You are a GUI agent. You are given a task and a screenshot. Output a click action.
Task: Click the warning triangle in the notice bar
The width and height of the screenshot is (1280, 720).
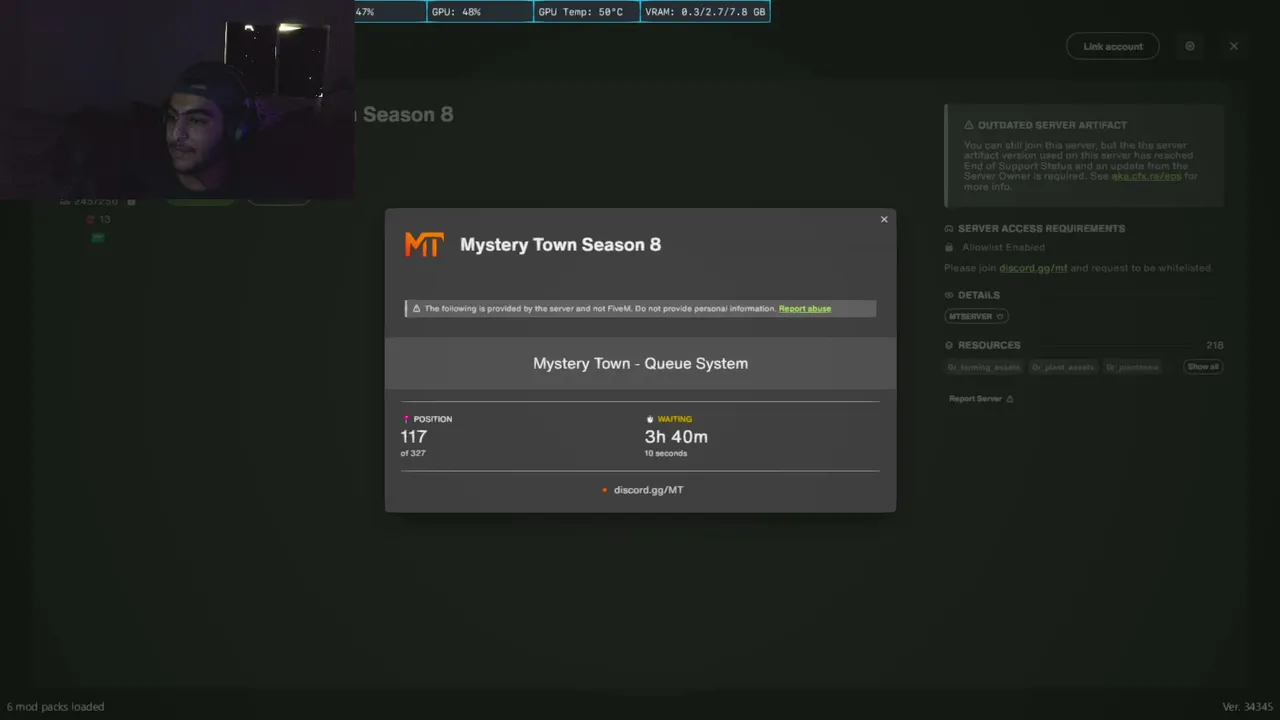click(417, 308)
